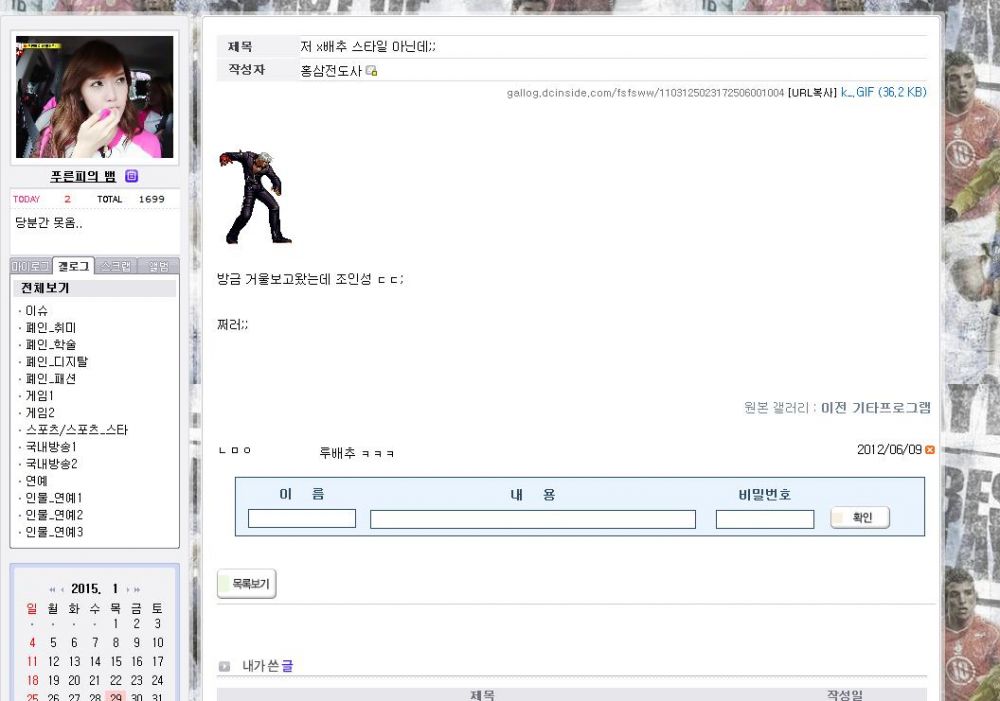Go to next month in calendar

tap(127, 590)
